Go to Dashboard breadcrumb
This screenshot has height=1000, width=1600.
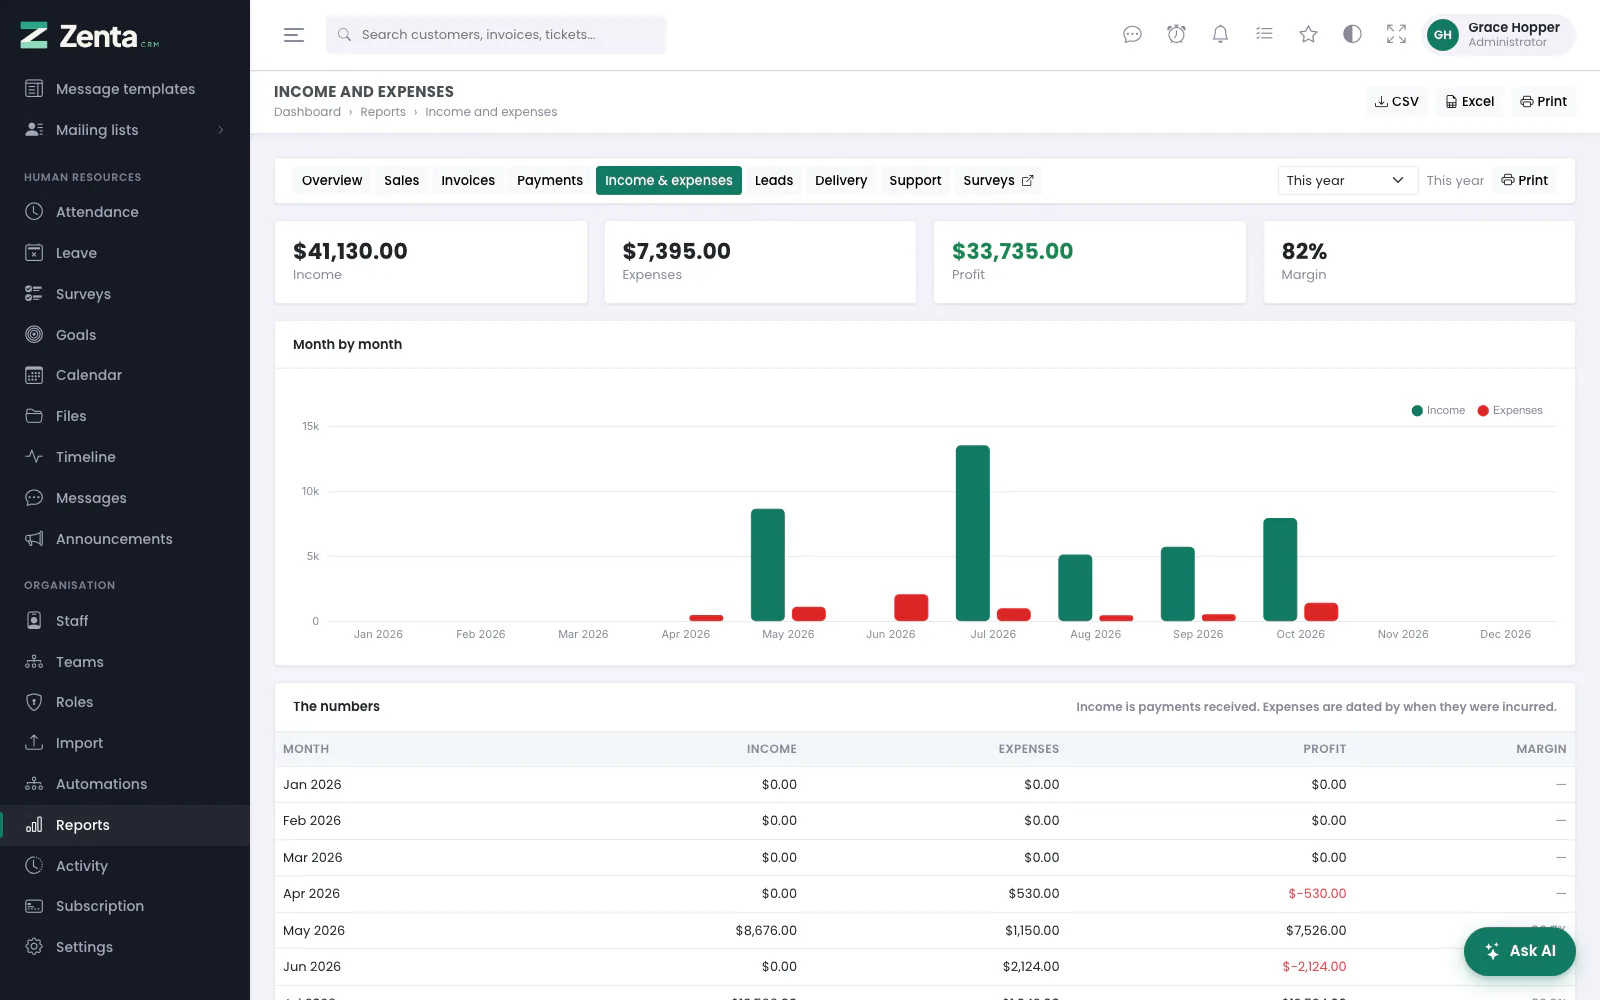307,112
